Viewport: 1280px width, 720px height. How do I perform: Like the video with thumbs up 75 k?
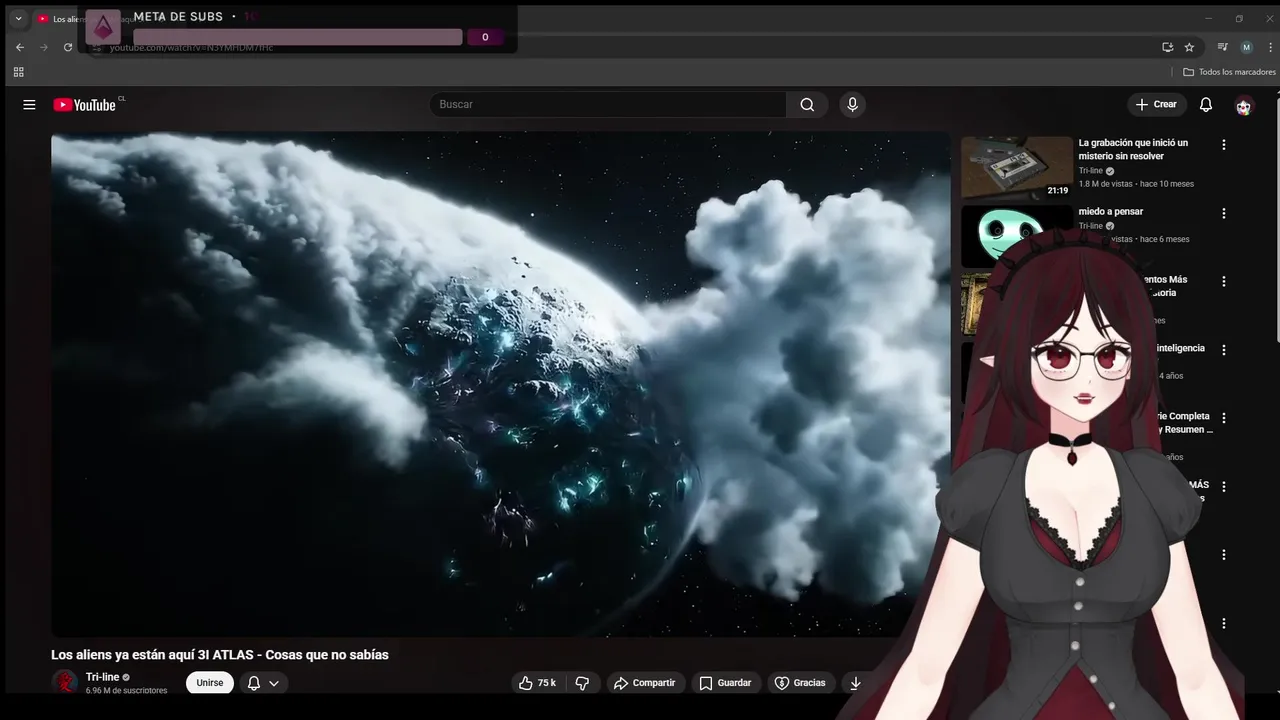(537, 683)
